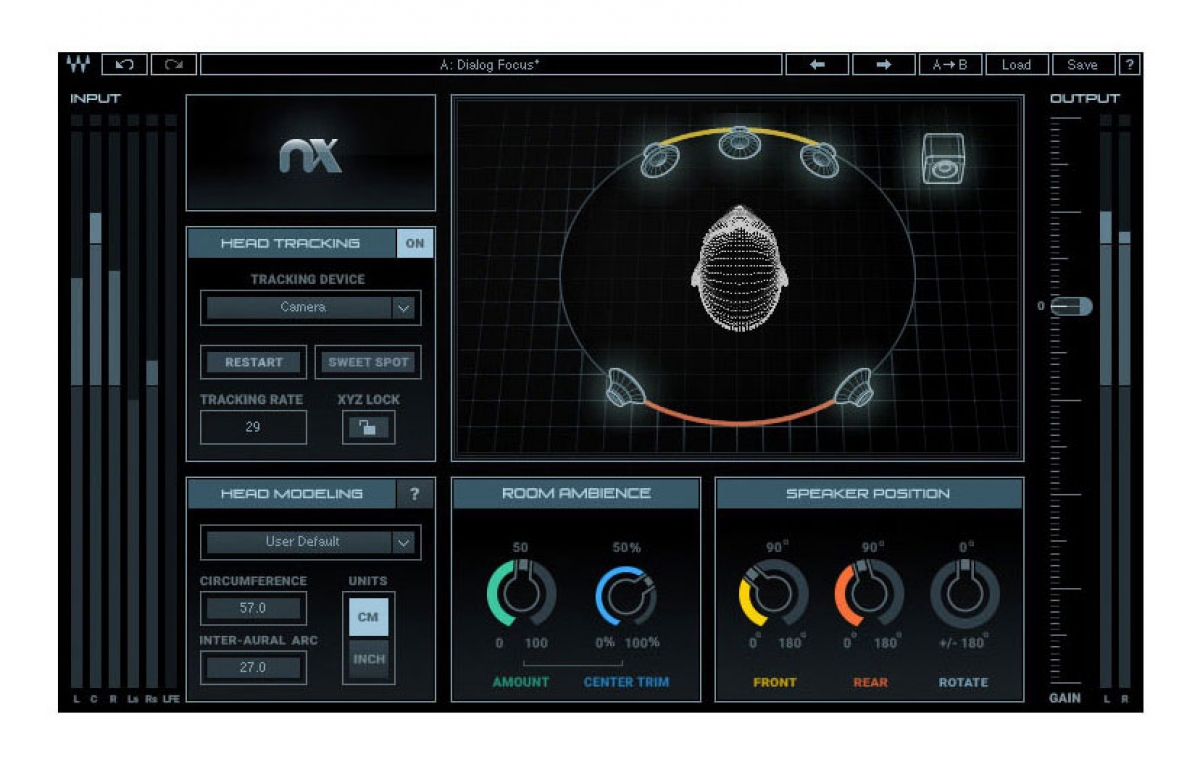Click the LFE channel label
Screen dimensions: 1200x759
tap(171, 699)
